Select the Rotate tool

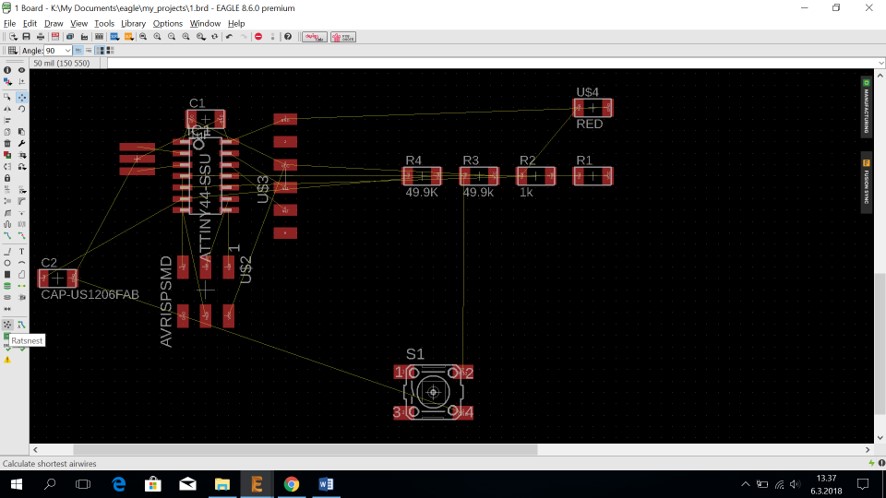21,109
